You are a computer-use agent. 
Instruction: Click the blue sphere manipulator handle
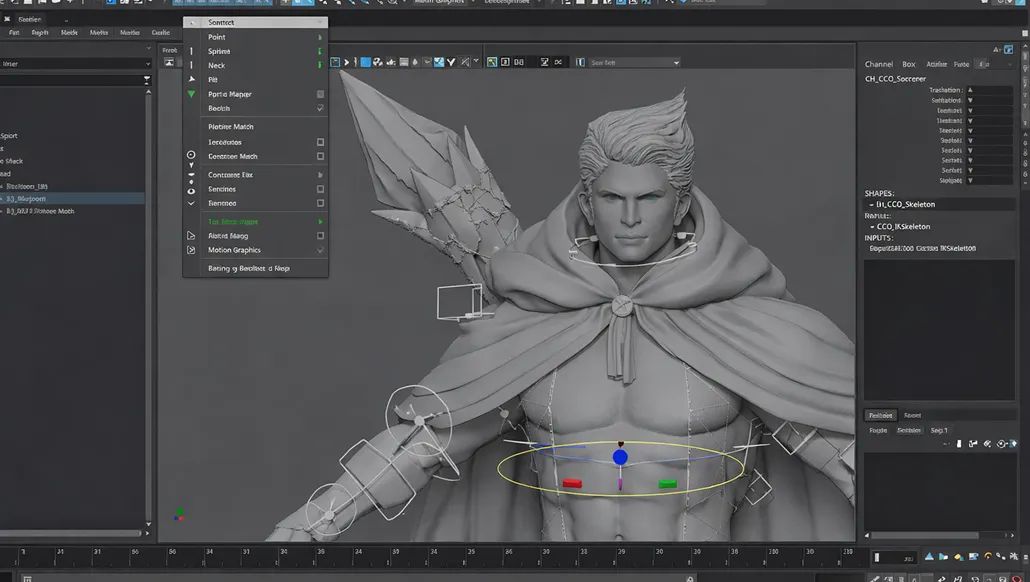620,457
